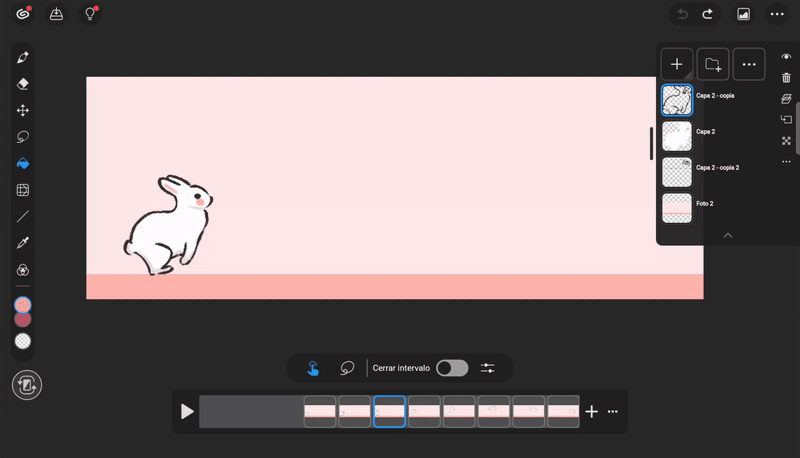Select the eighth last frame in timeline

pyautogui.click(x=563, y=412)
